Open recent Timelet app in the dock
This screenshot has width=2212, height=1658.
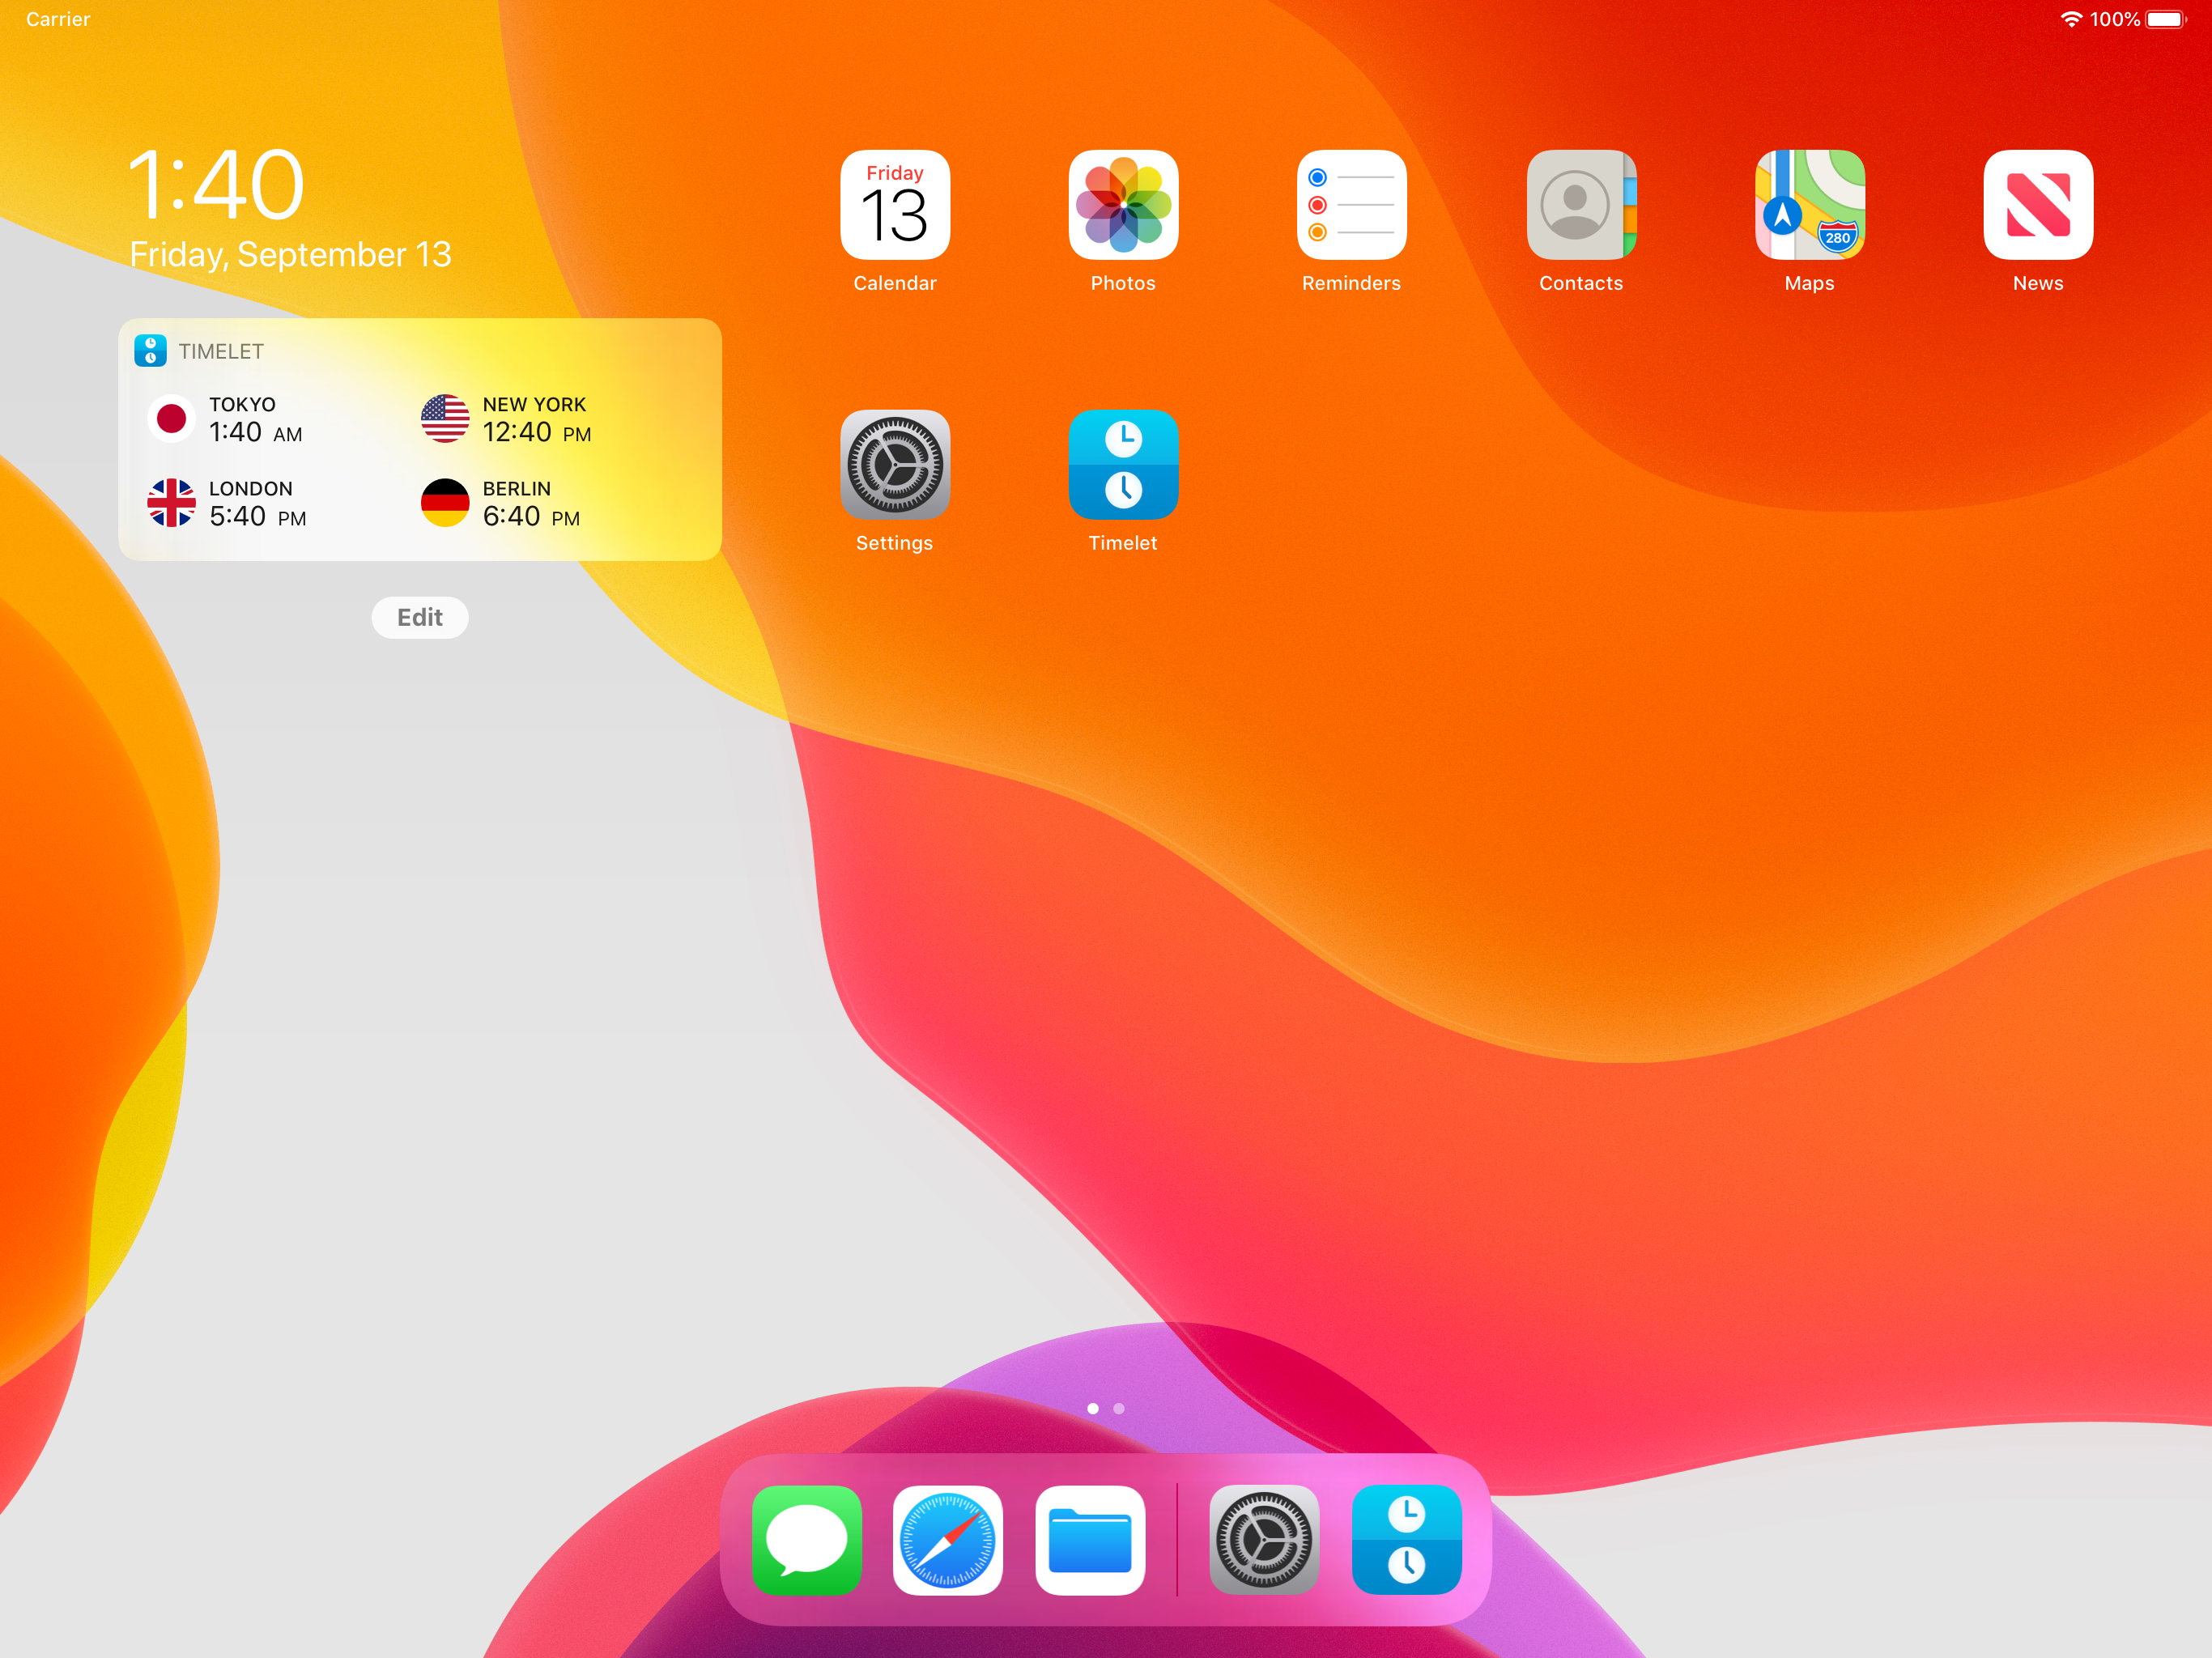(1406, 1540)
